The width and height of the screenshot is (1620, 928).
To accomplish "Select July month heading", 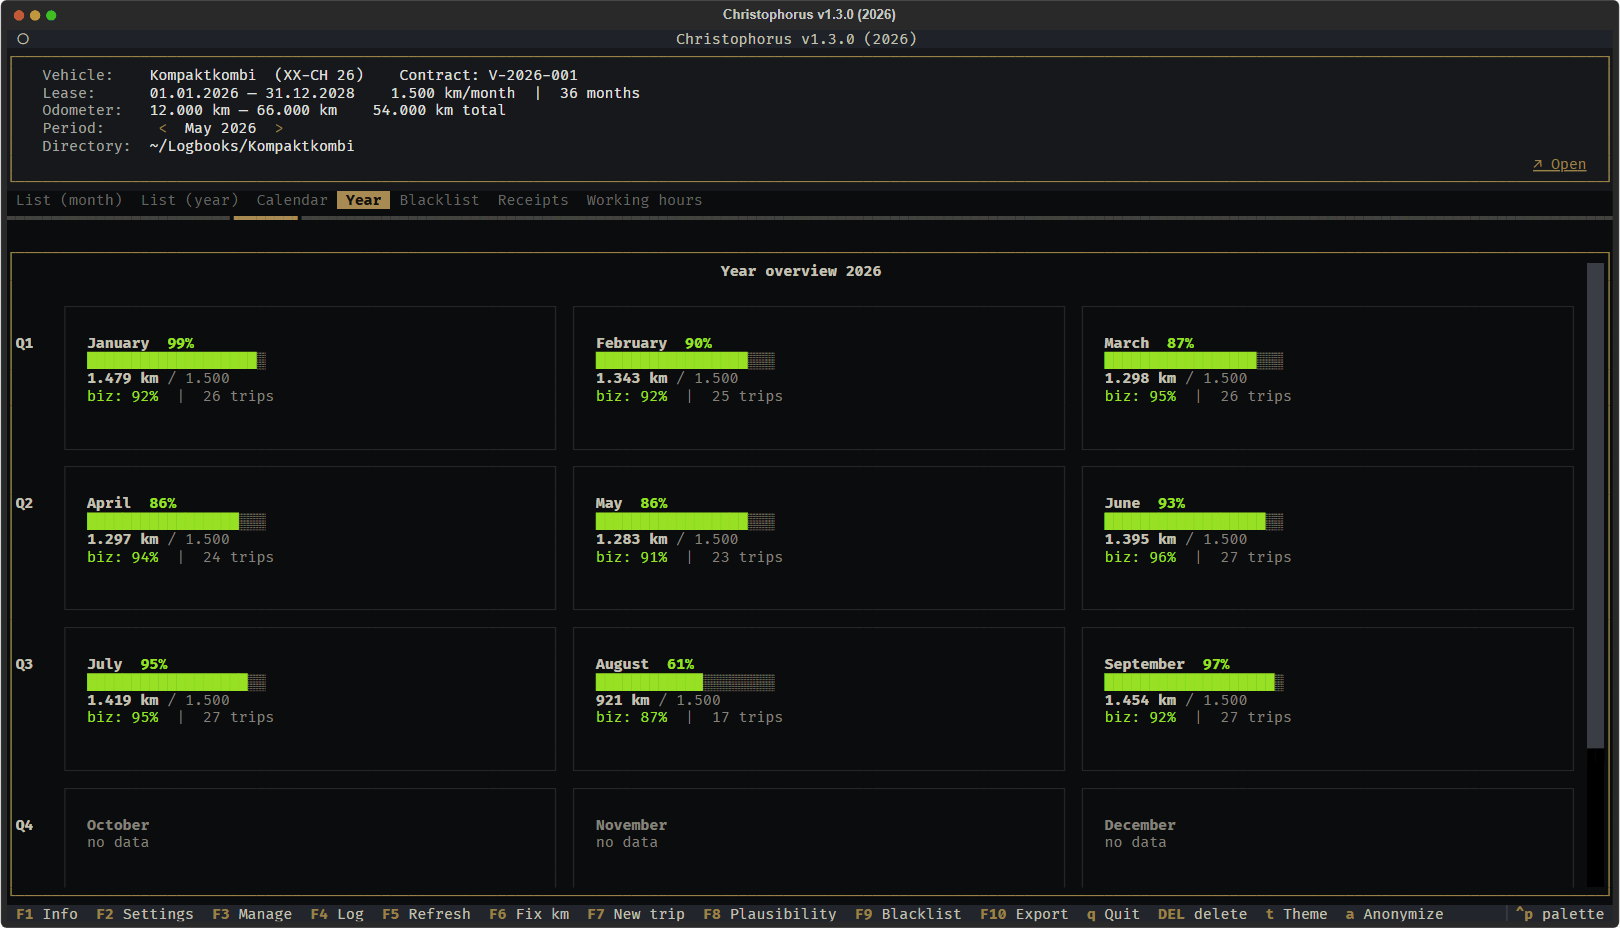I will point(105,664).
